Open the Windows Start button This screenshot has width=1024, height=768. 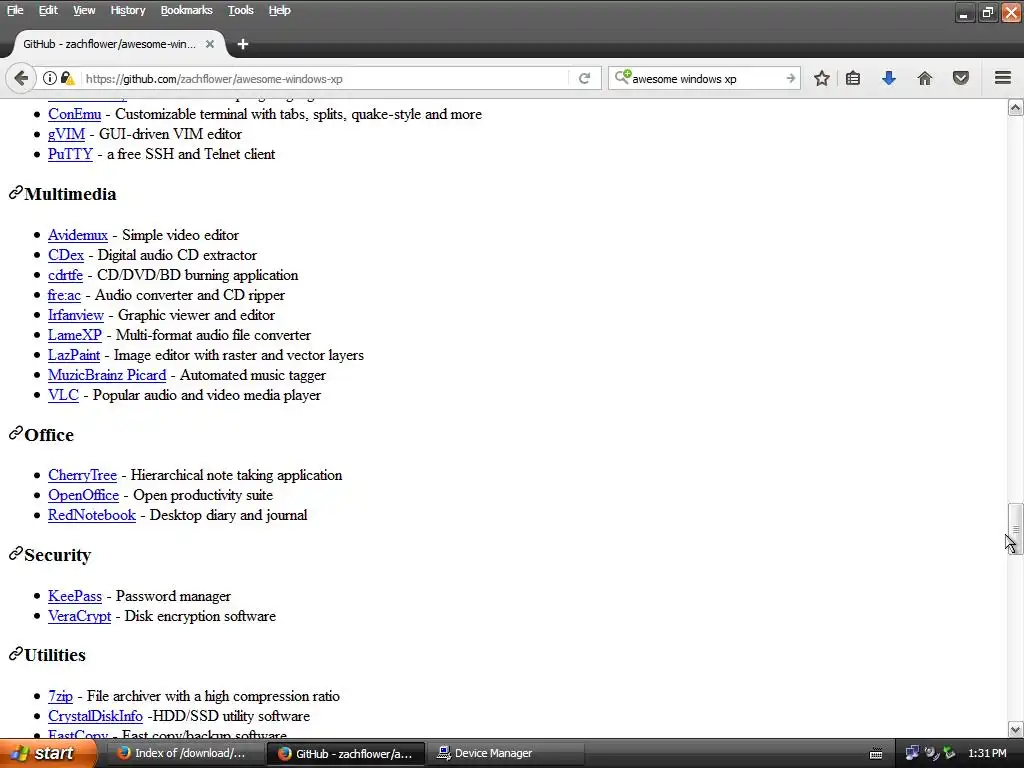pos(48,753)
